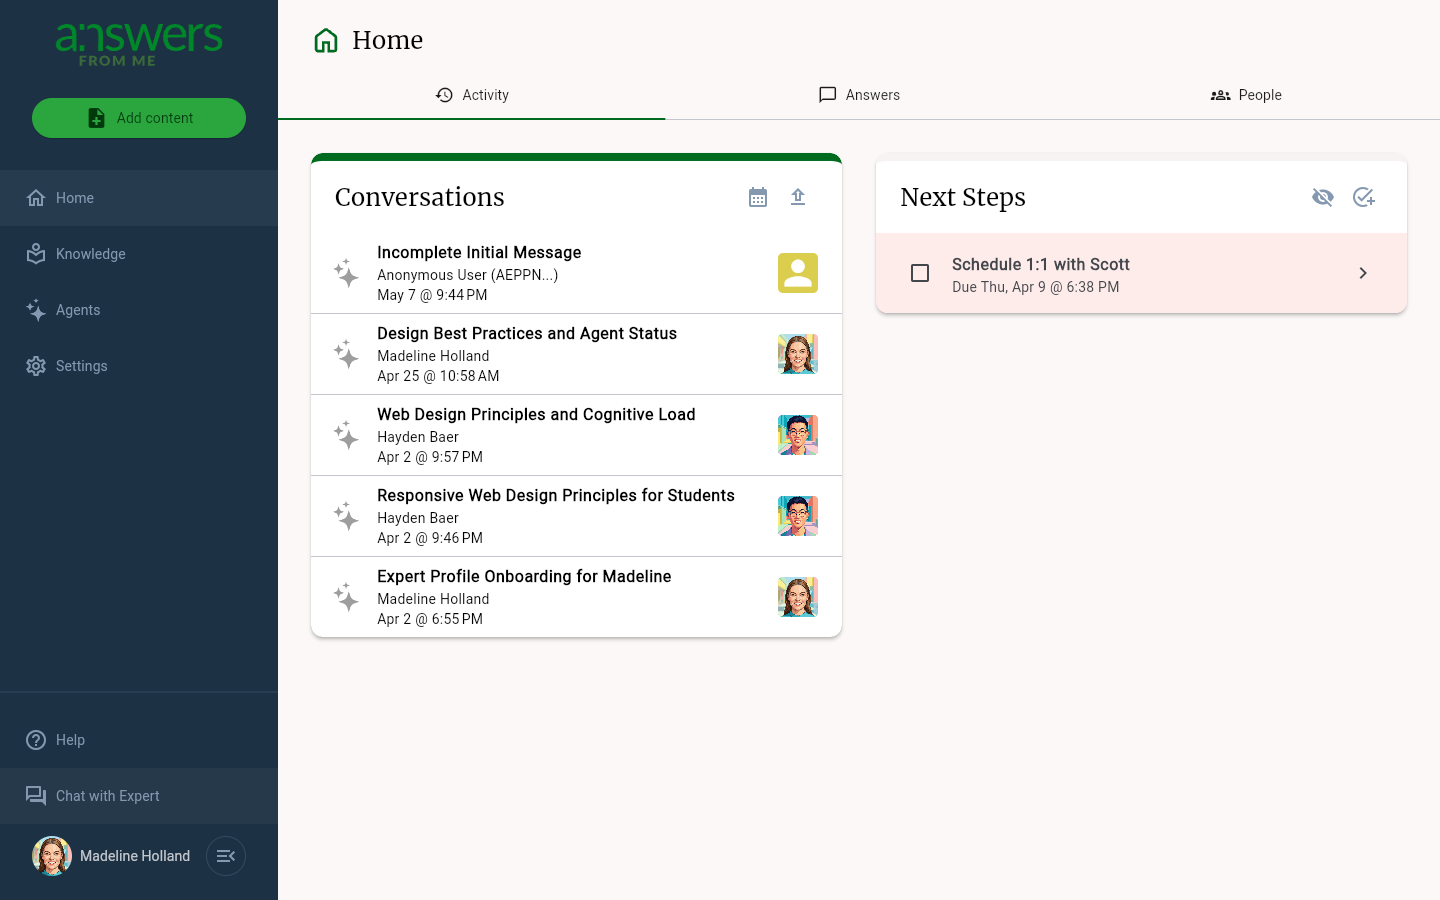Click the Home icon beside page title
Screen dimensions: 1440x900
click(326, 40)
